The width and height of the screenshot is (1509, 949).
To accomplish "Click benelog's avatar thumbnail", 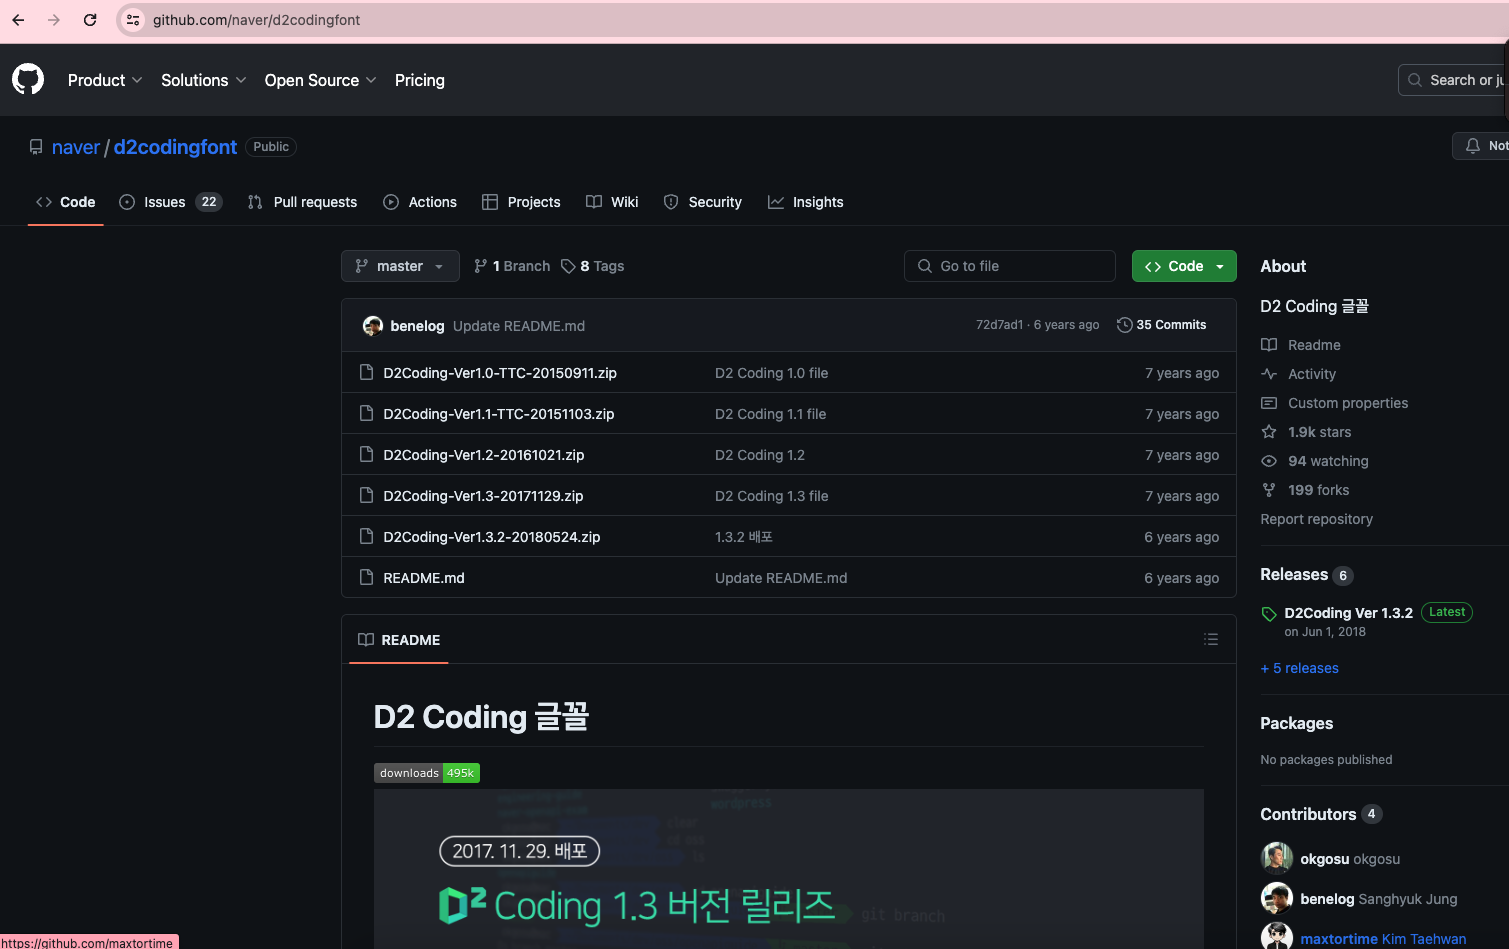I will tap(372, 325).
